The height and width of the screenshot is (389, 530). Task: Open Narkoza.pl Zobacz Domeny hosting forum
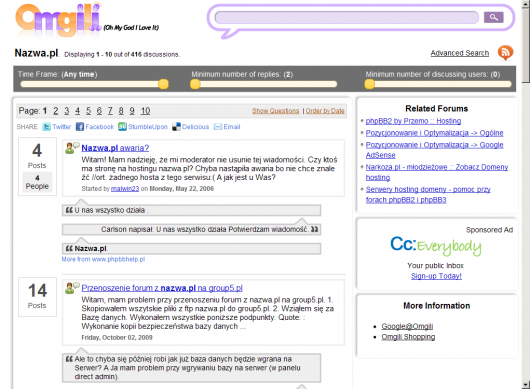(x=437, y=172)
